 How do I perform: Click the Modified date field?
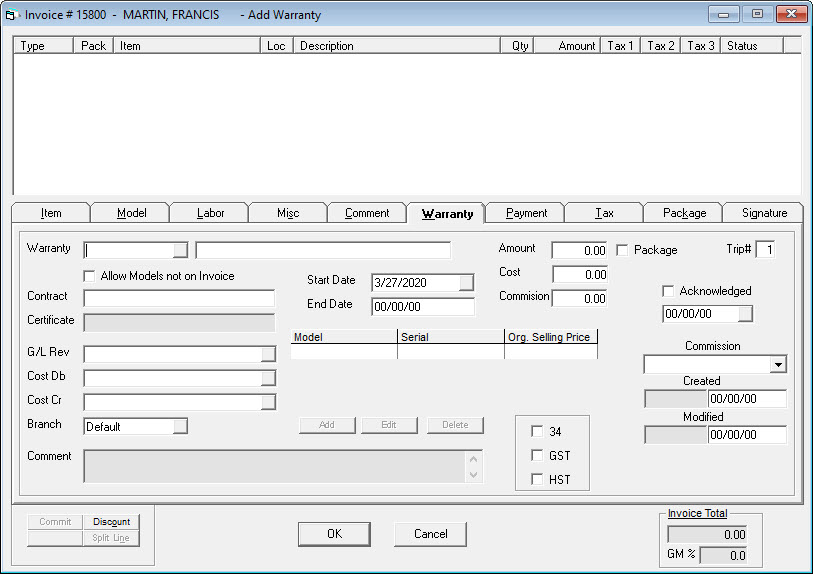click(747, 435)
